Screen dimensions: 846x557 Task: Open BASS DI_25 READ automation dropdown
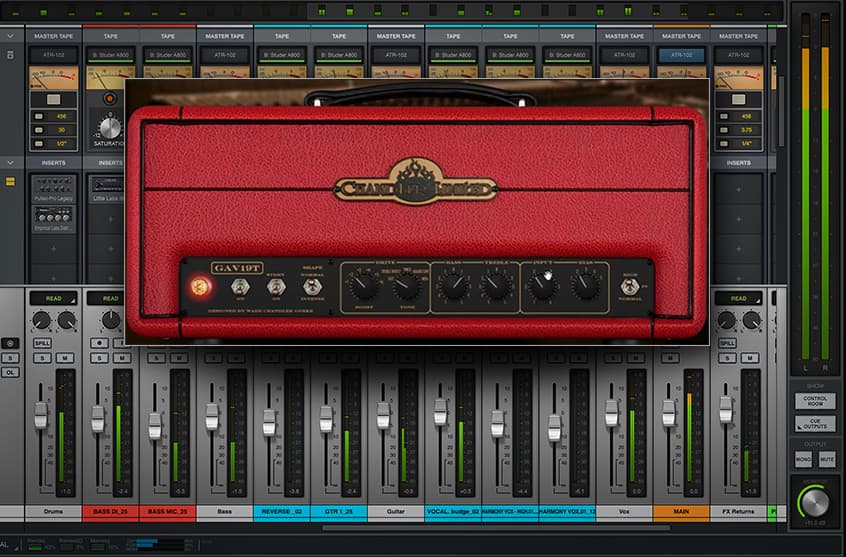click(x=111, y=298)
